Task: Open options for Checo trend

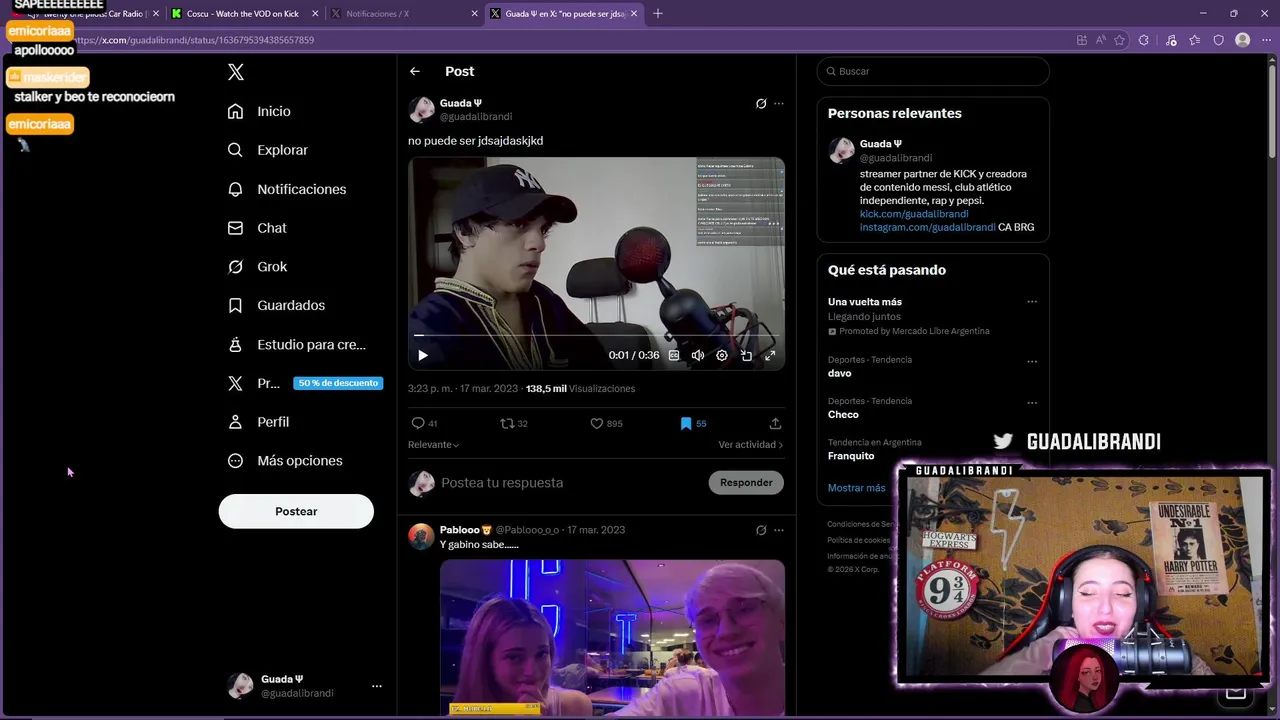Action: point(1032,402)
